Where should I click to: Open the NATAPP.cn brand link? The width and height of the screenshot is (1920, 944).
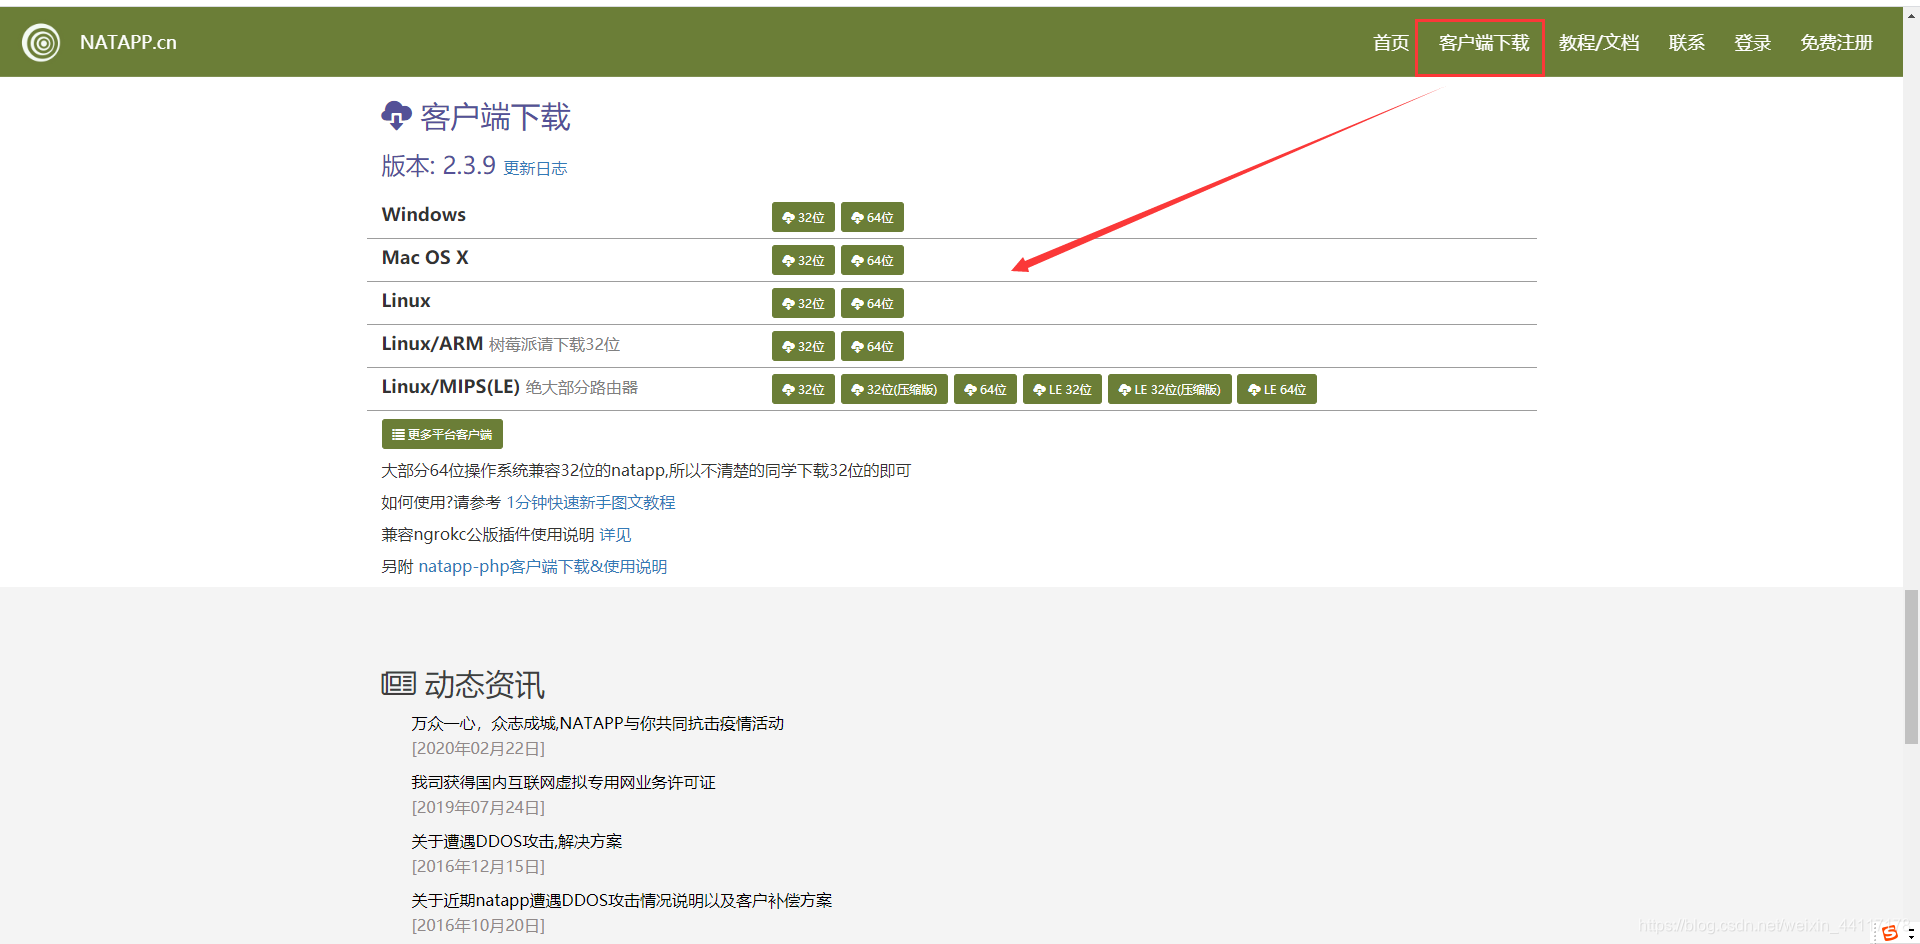pyautogui.click(x=128, y=42)
